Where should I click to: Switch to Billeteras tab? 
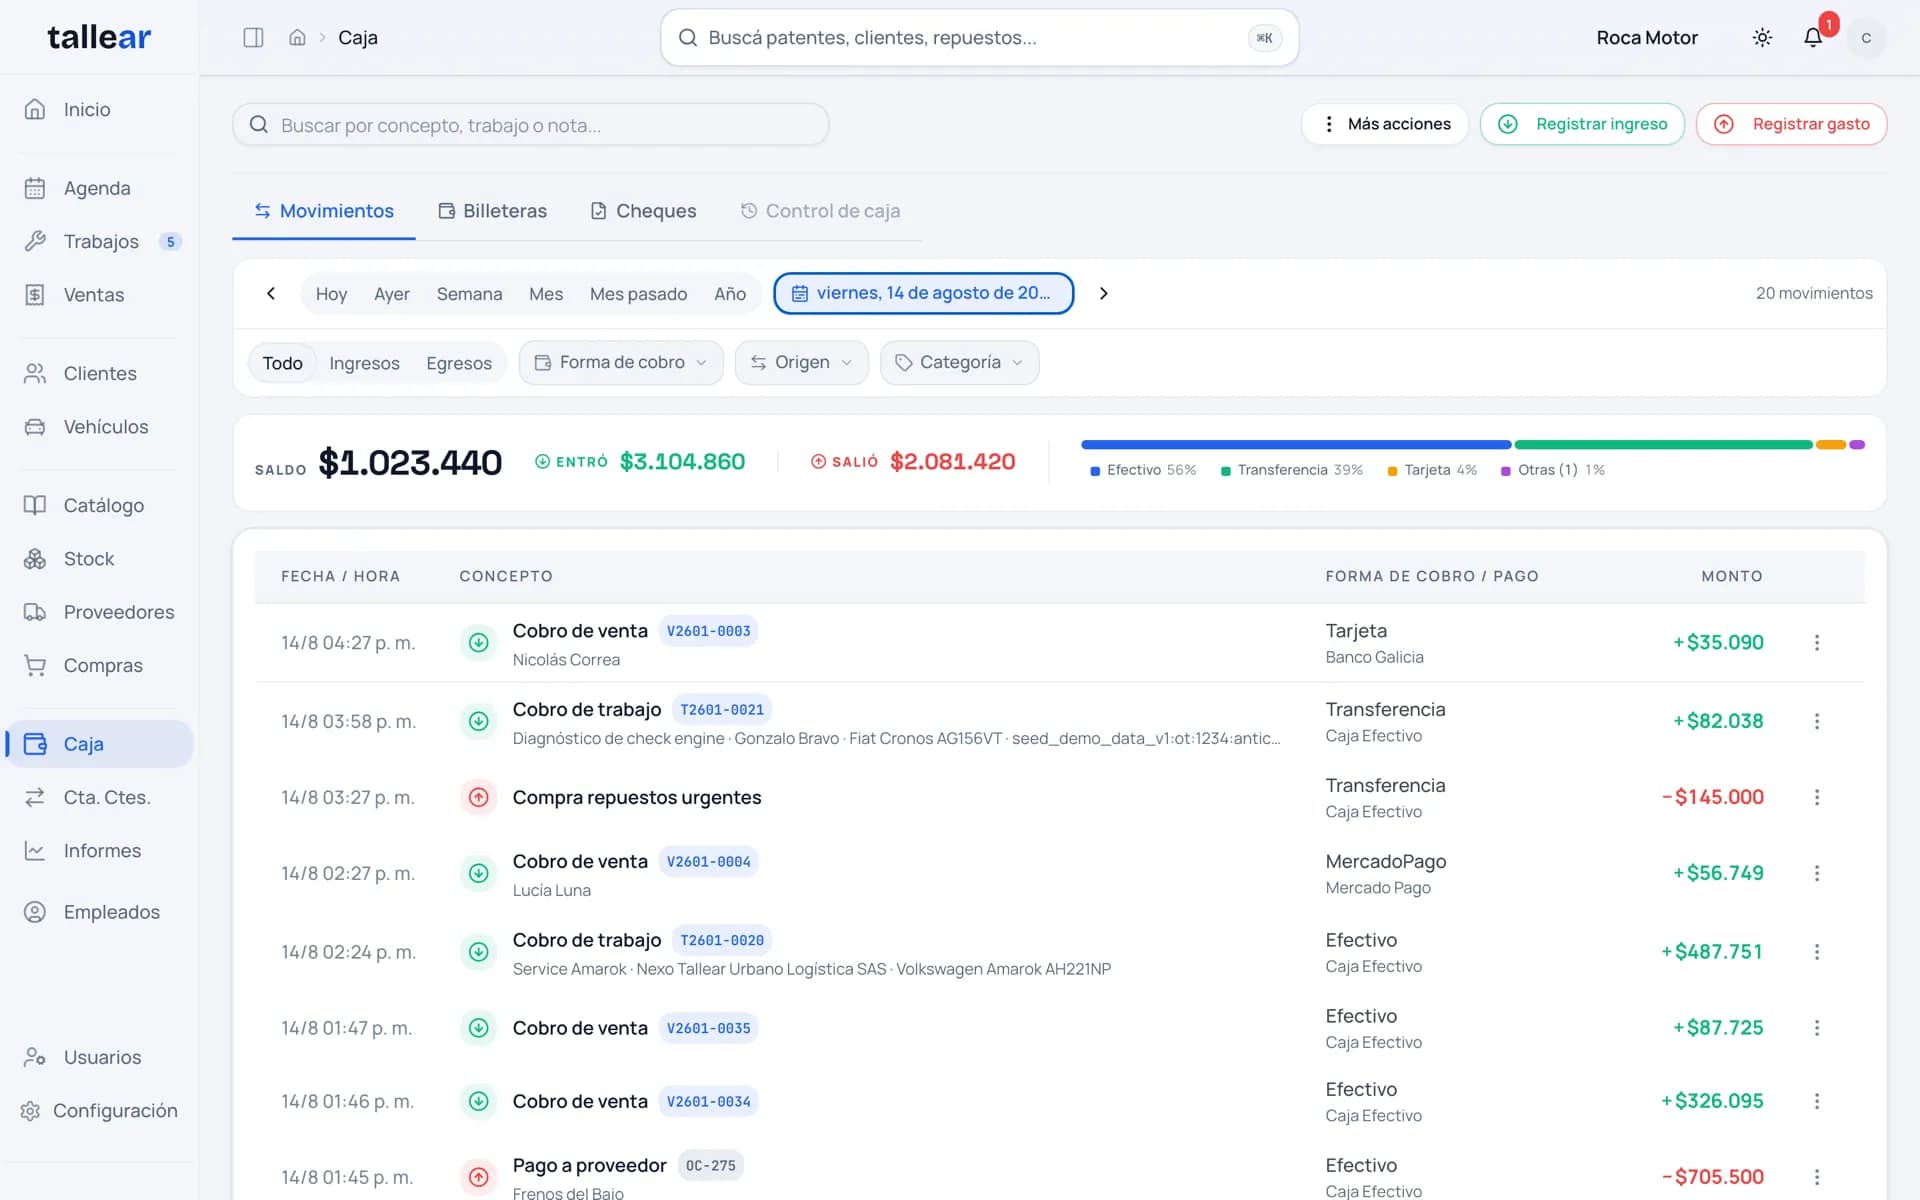pos(493,211)
